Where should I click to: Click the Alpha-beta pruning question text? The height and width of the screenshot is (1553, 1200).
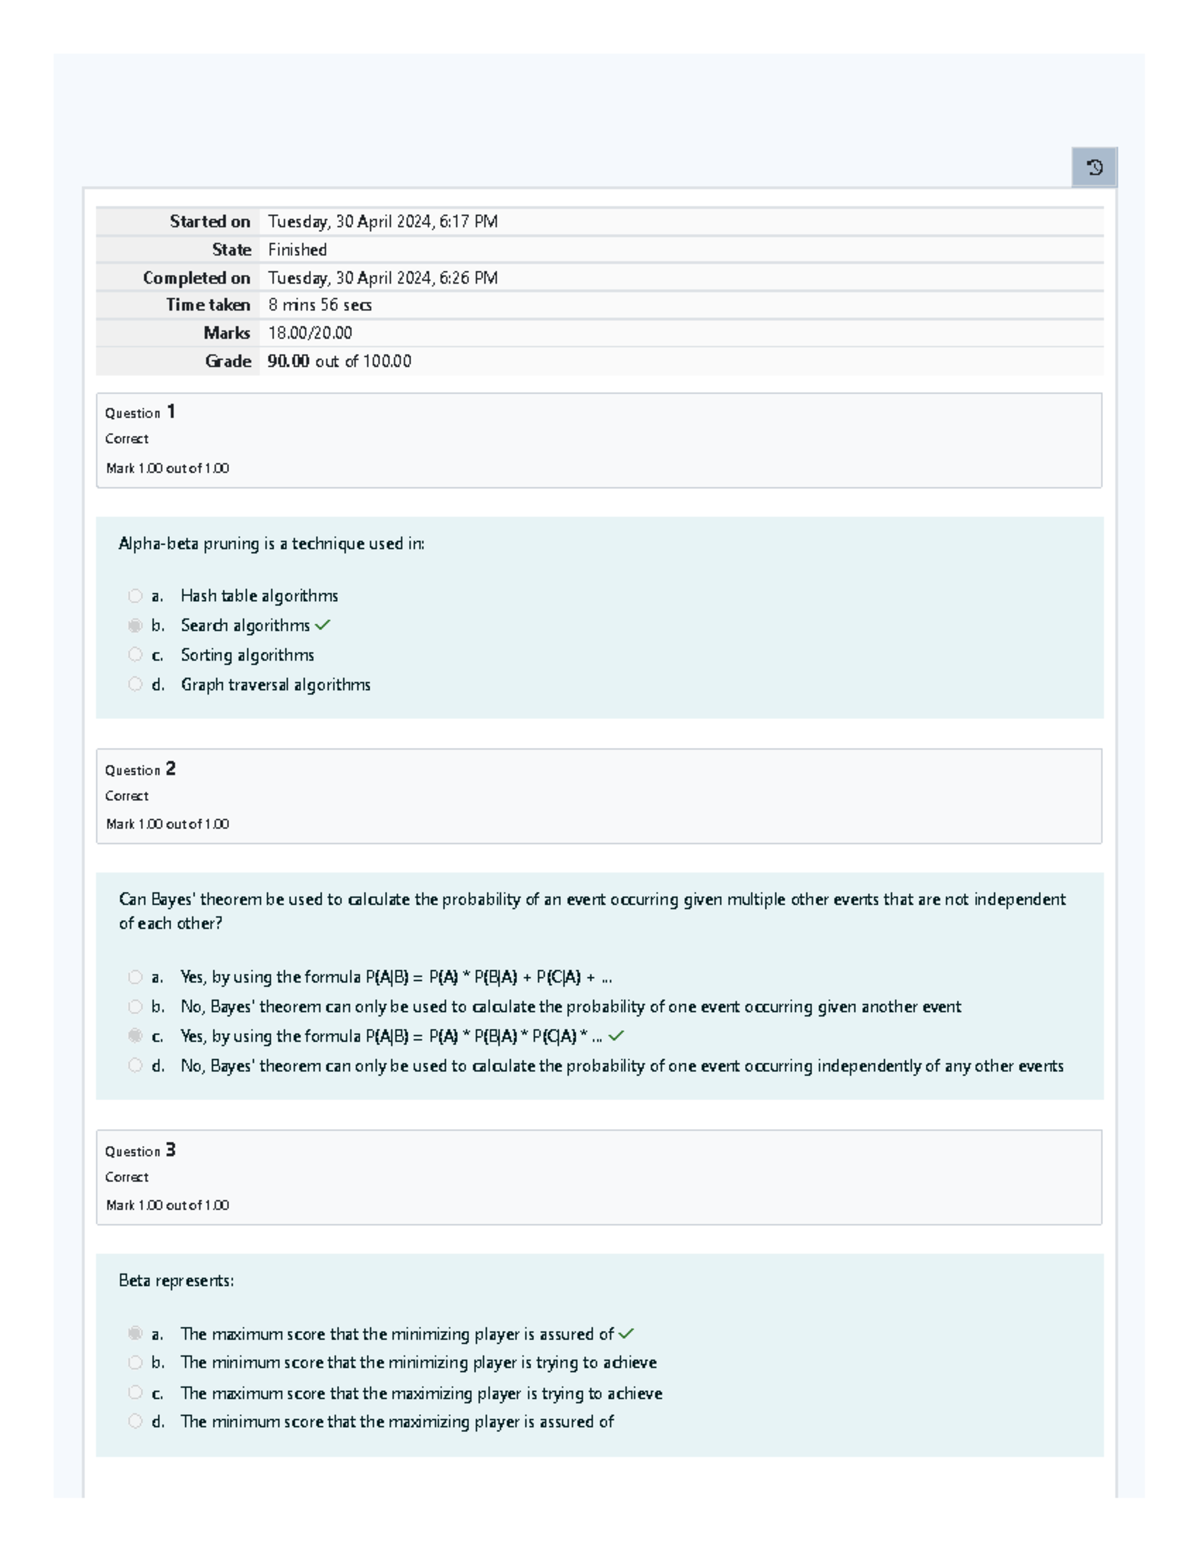pos(271,544)
